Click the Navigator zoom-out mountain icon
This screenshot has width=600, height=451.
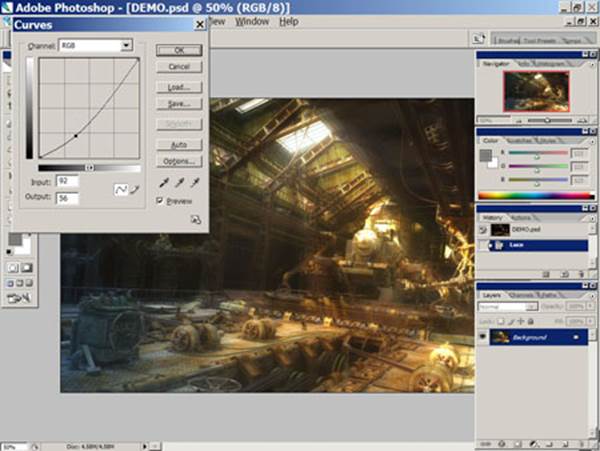[x=519, y=121]
